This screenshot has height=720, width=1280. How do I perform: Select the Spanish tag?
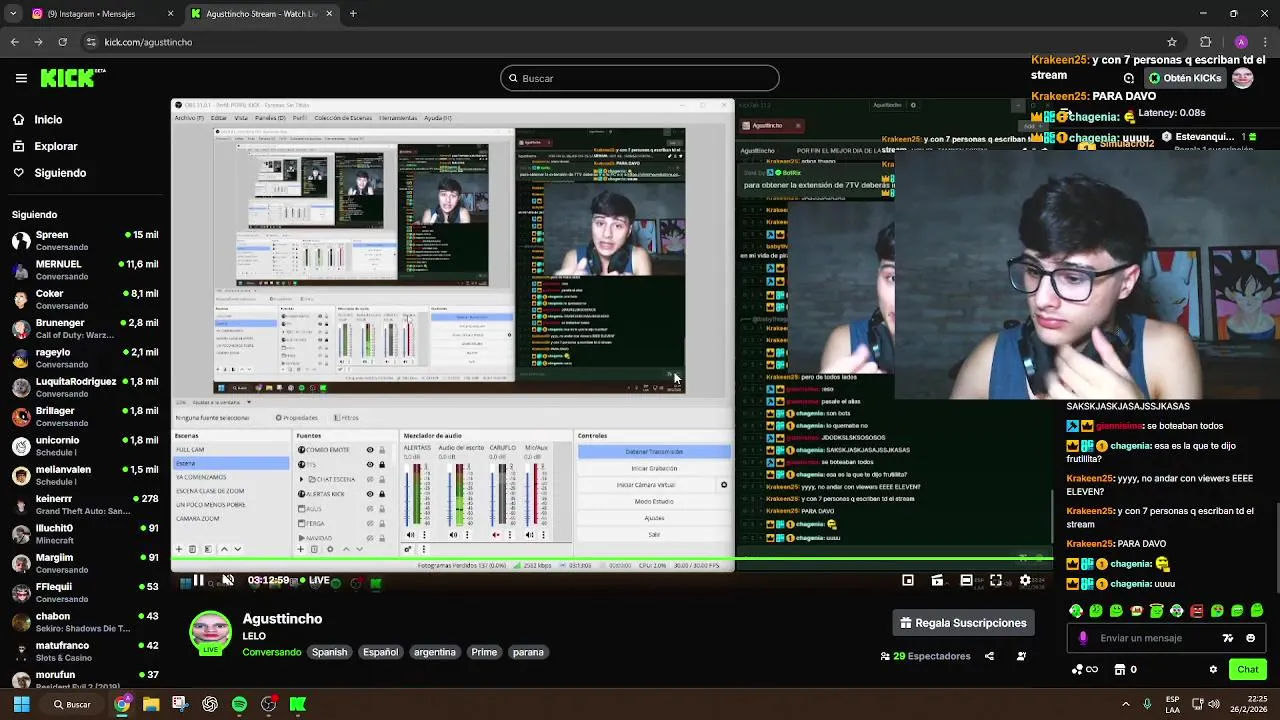[329, 652]
